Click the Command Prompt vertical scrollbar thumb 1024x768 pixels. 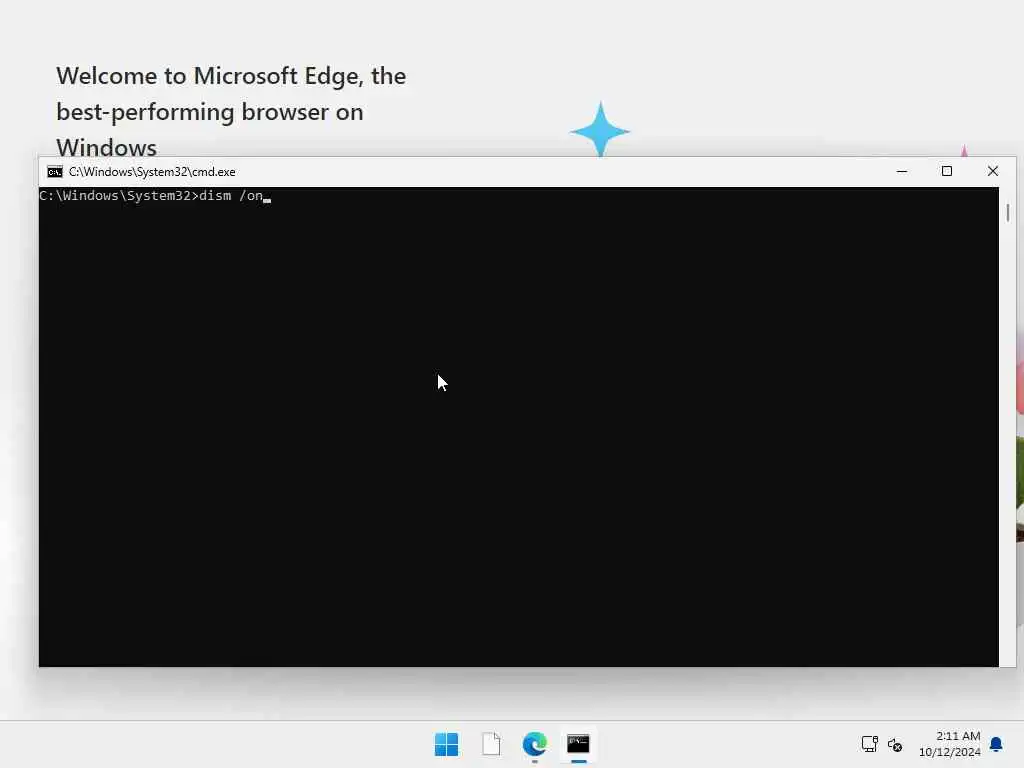(1008, 213)
